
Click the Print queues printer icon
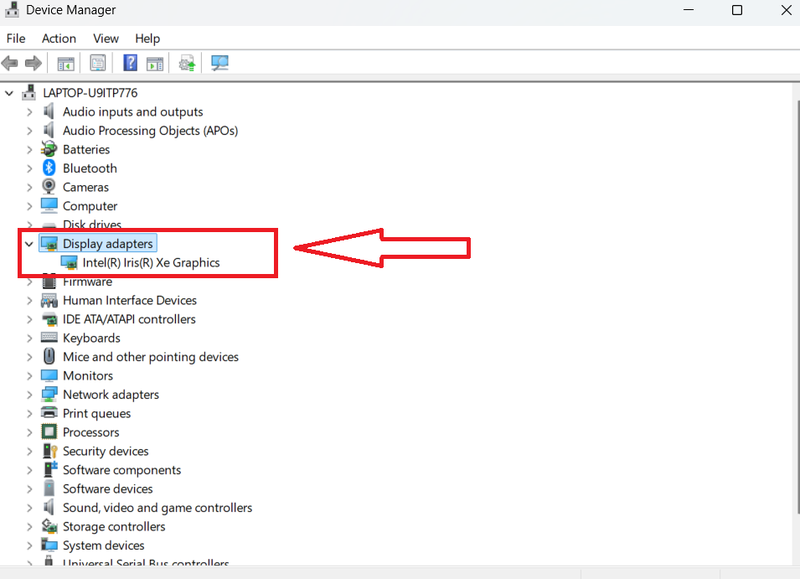pos(49,413)
